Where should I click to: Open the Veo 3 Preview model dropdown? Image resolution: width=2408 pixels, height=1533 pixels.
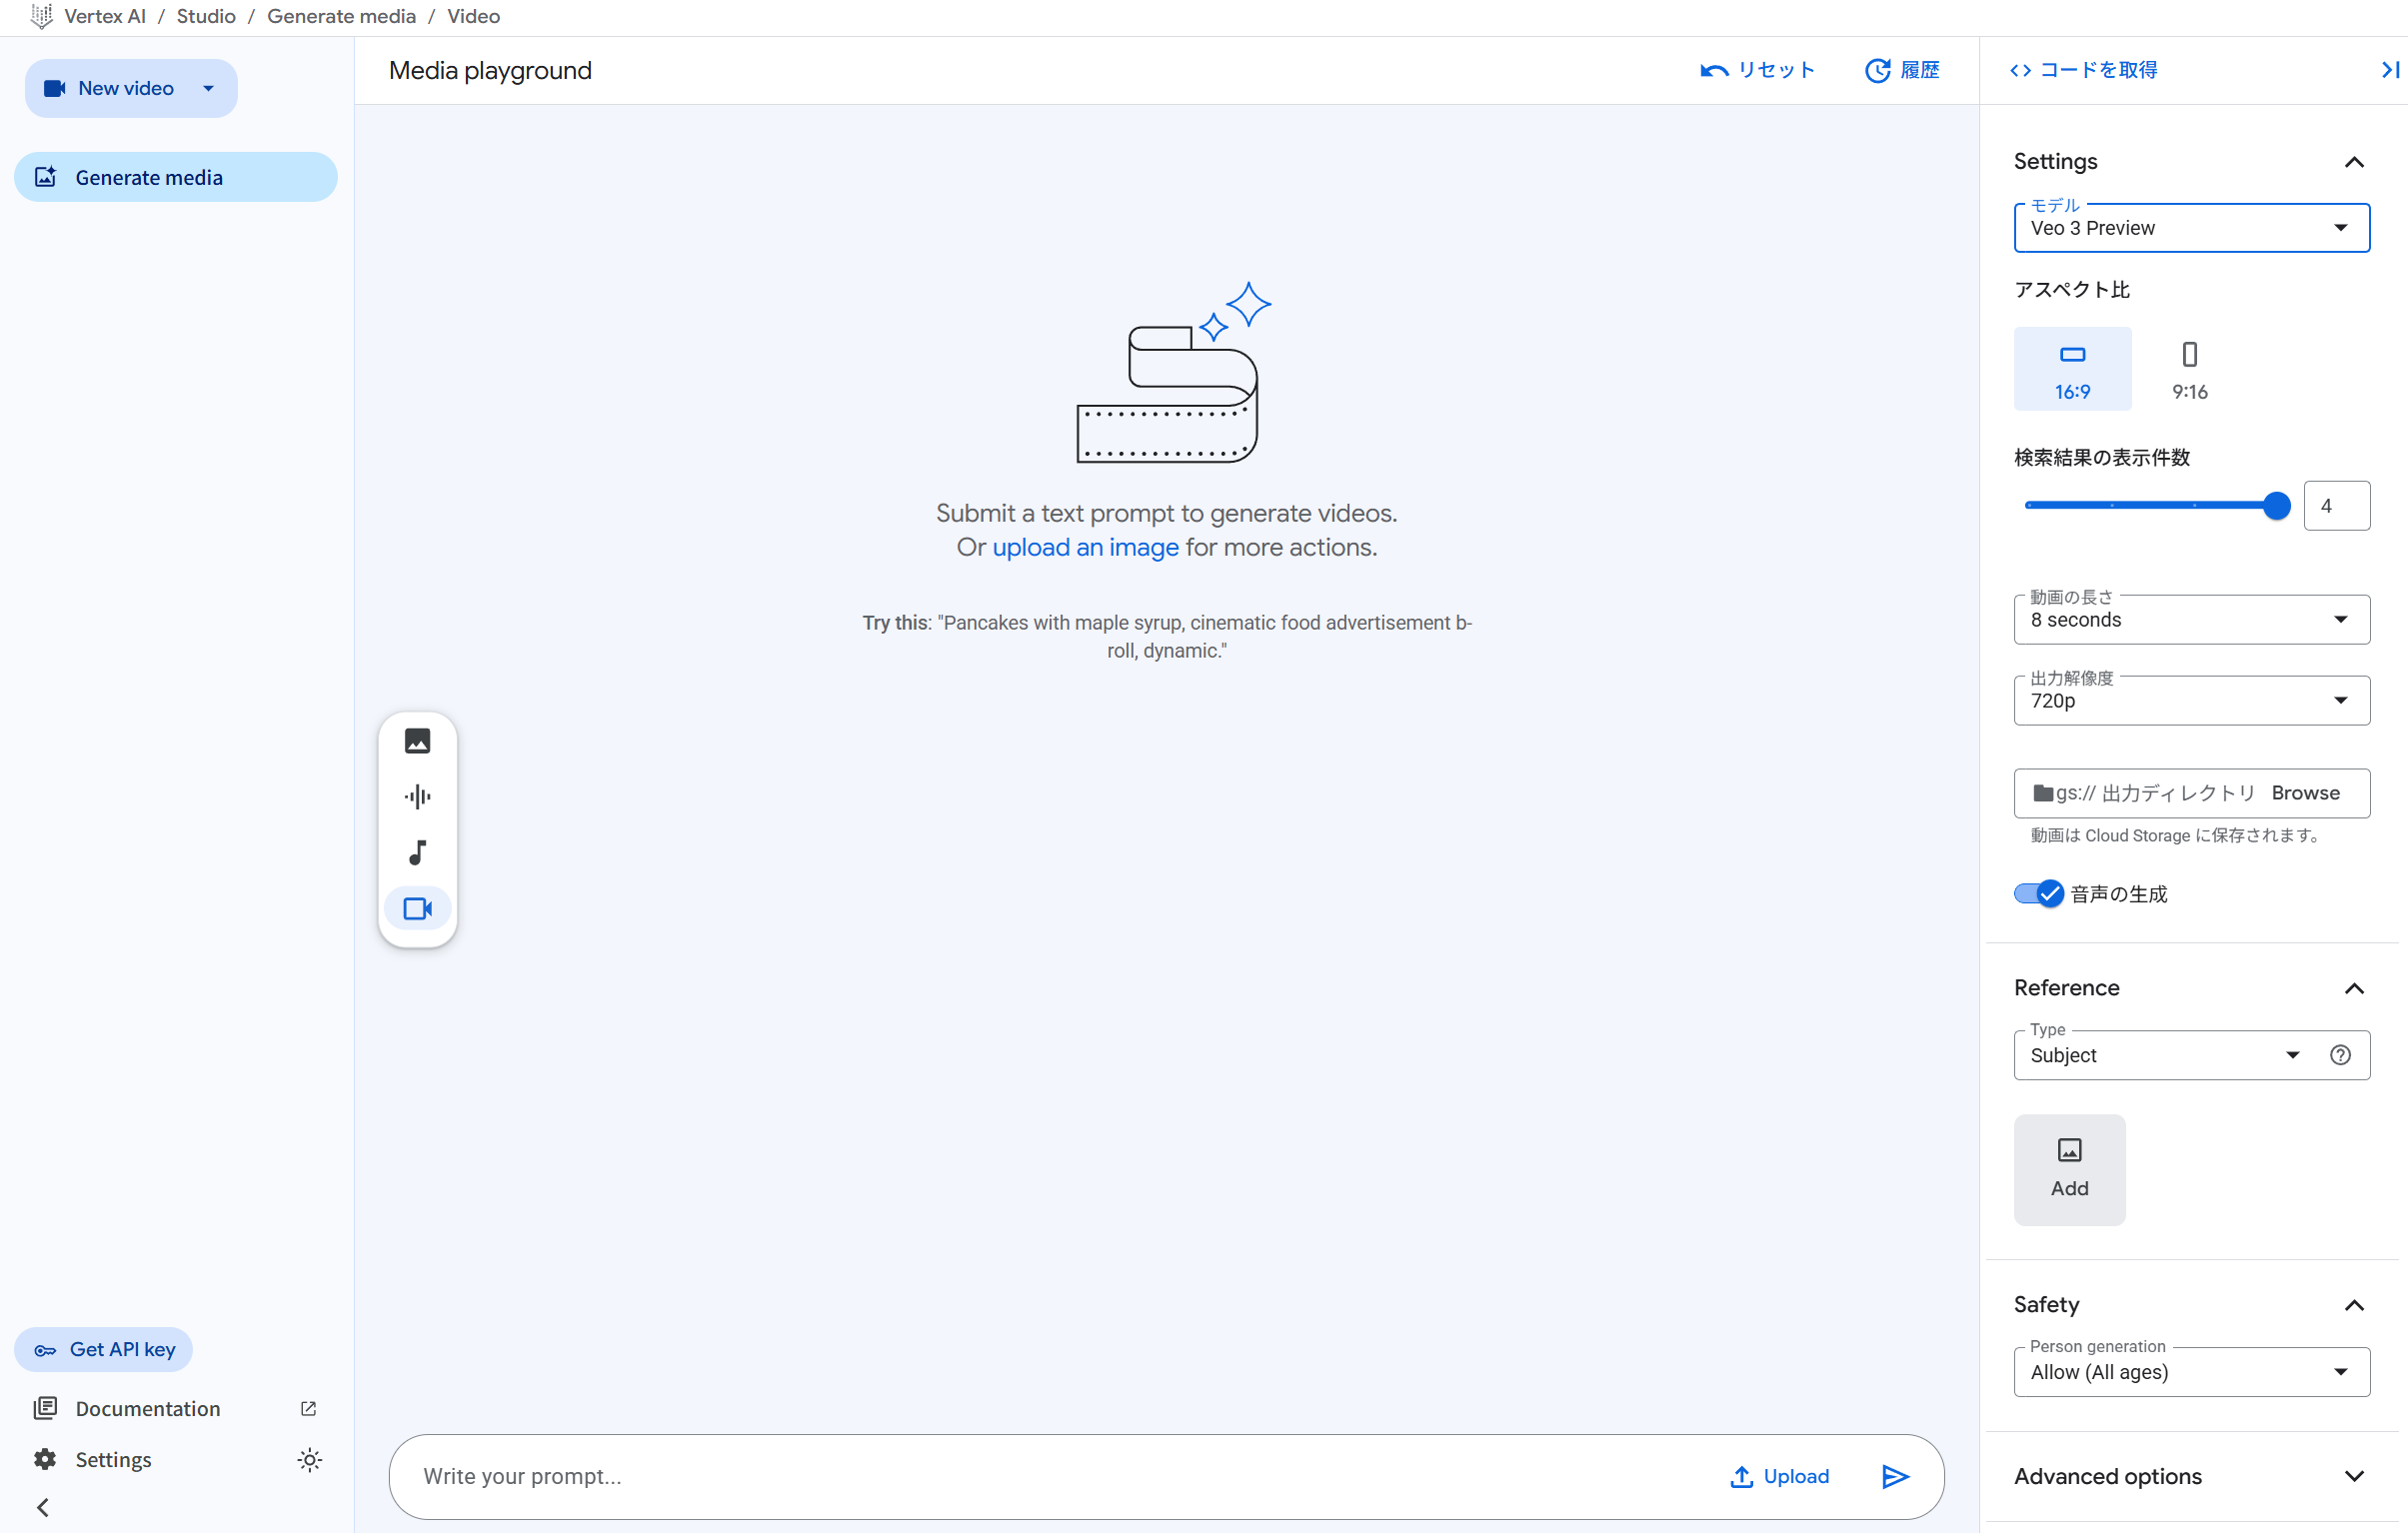tap(2190, 228)
